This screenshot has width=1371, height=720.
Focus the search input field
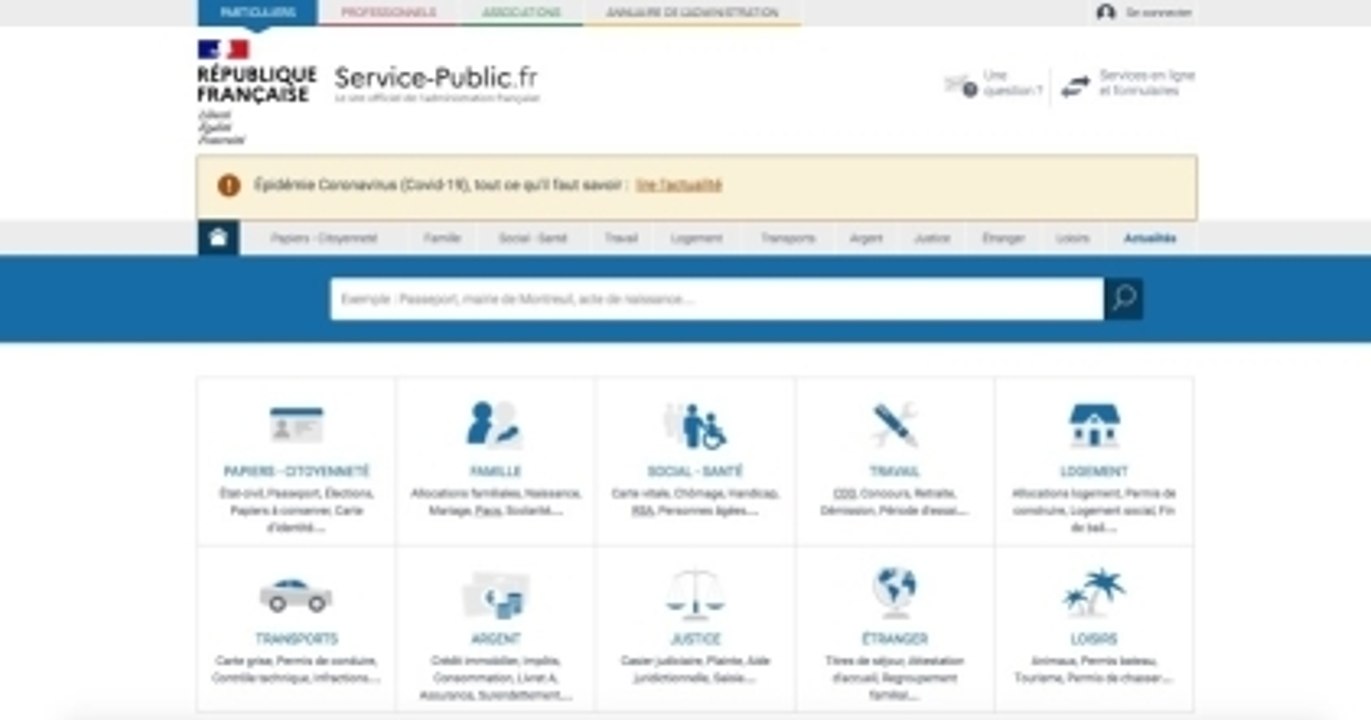(x=717, y=299)
